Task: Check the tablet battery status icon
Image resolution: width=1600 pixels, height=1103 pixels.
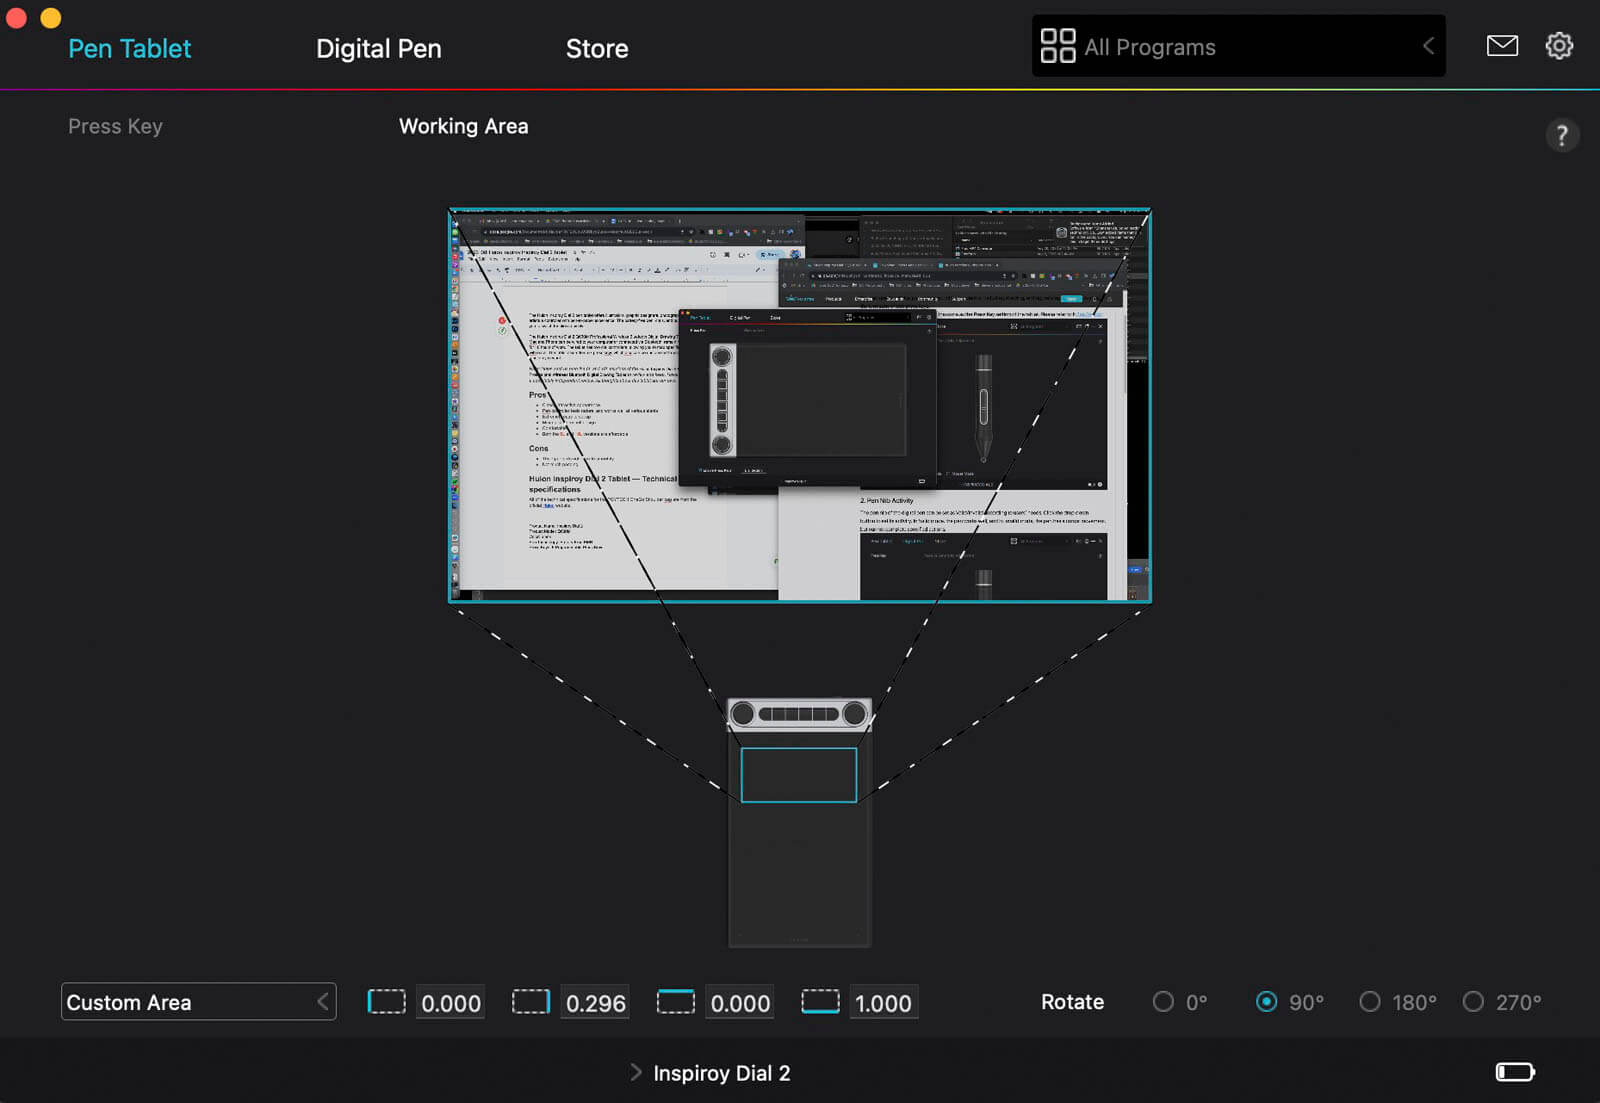Action: pos(1514,1072)
